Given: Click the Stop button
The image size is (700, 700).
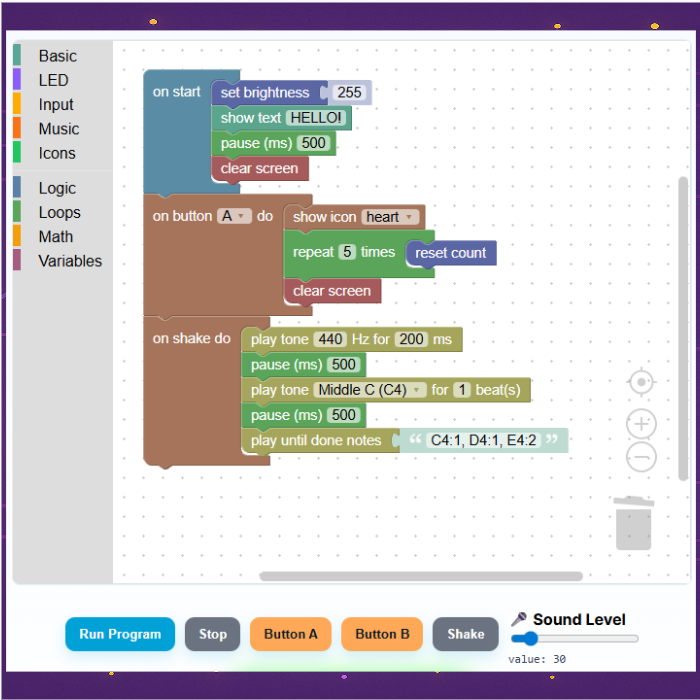Looking at the screenshot, I should 213,634.
